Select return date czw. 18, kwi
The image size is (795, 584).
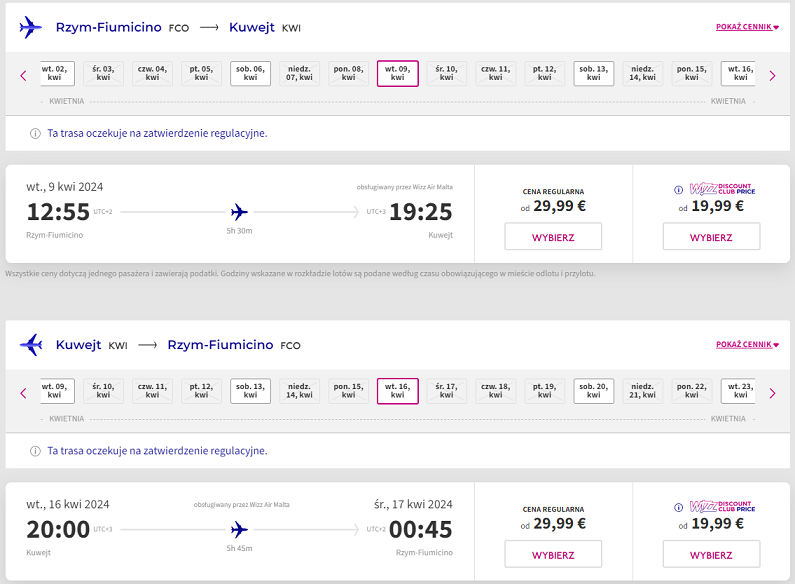(x=496, y=391)
